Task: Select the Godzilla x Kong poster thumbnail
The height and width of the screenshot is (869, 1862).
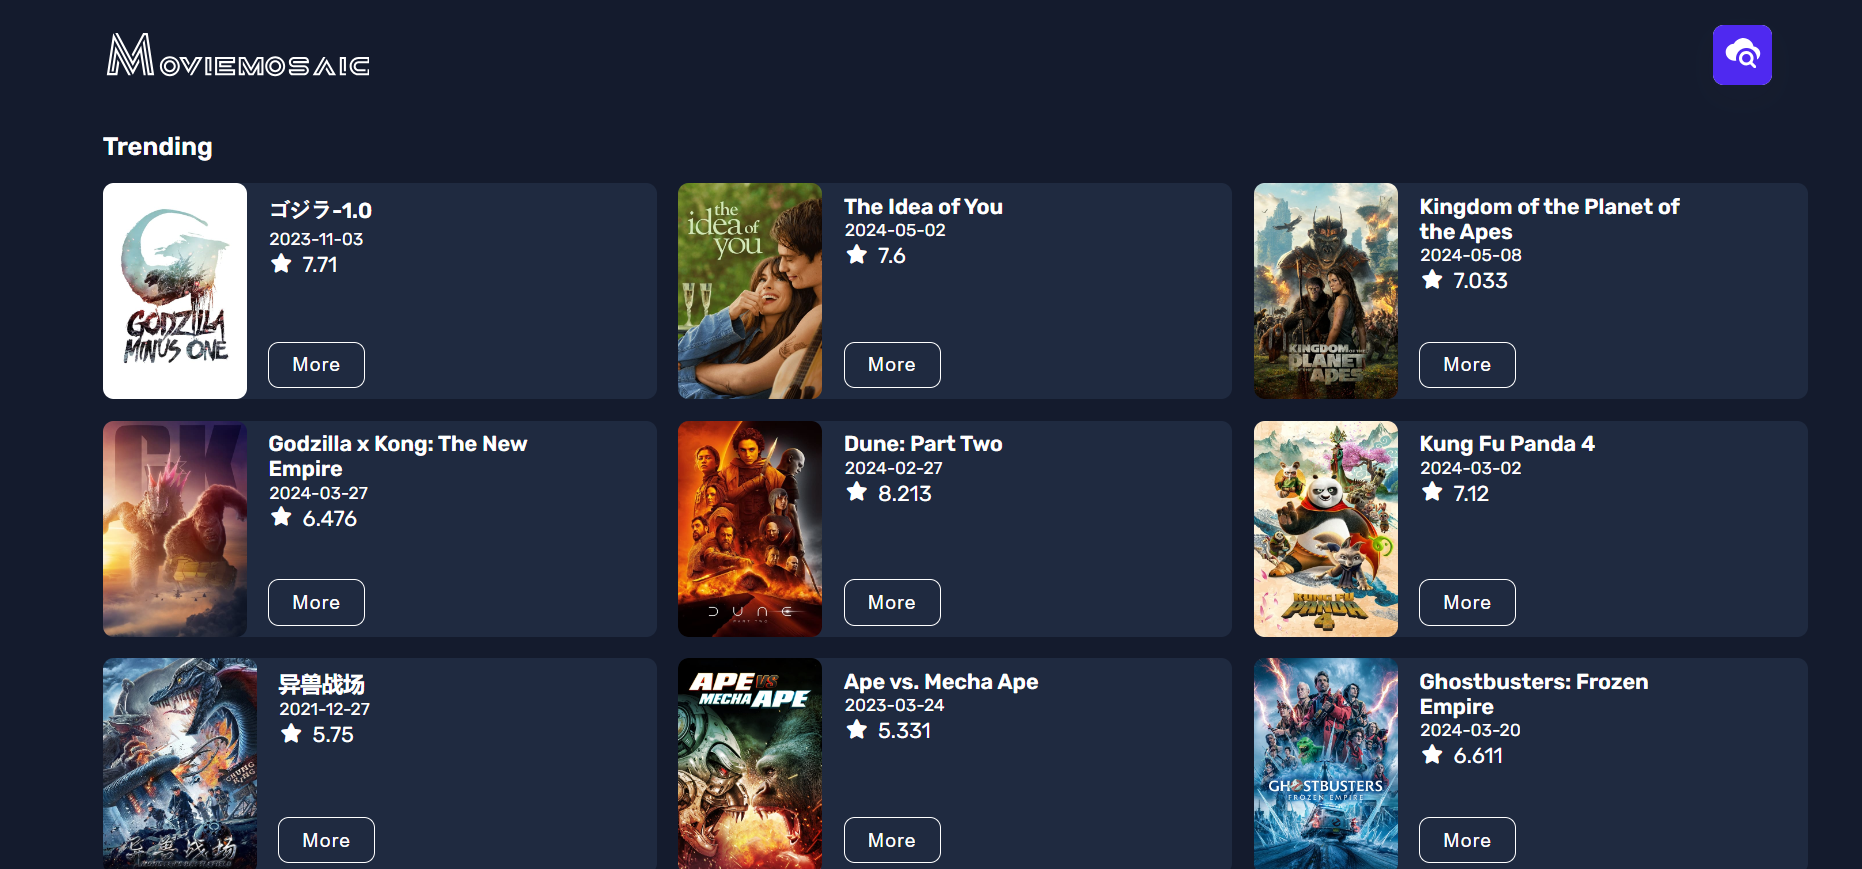Action: click(175, 529)
